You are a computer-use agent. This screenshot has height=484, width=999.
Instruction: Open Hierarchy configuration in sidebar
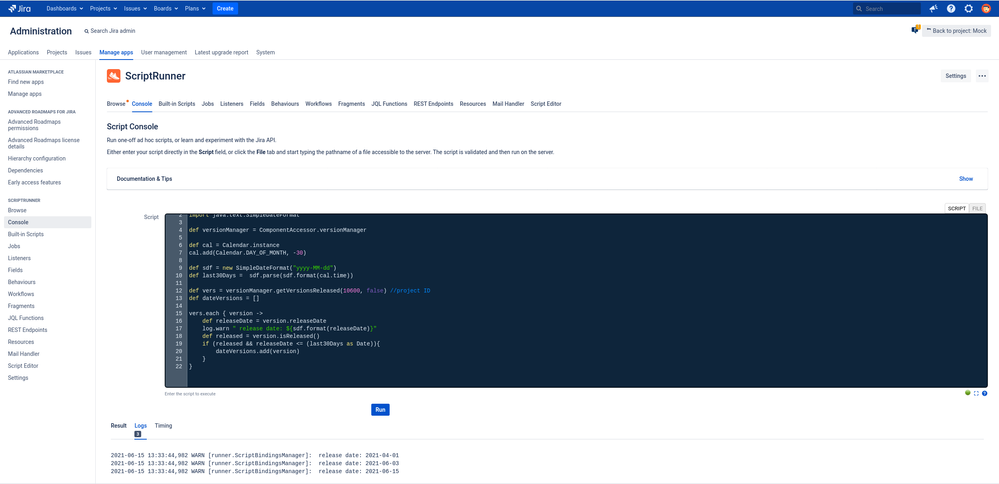[x=37, y=158]
